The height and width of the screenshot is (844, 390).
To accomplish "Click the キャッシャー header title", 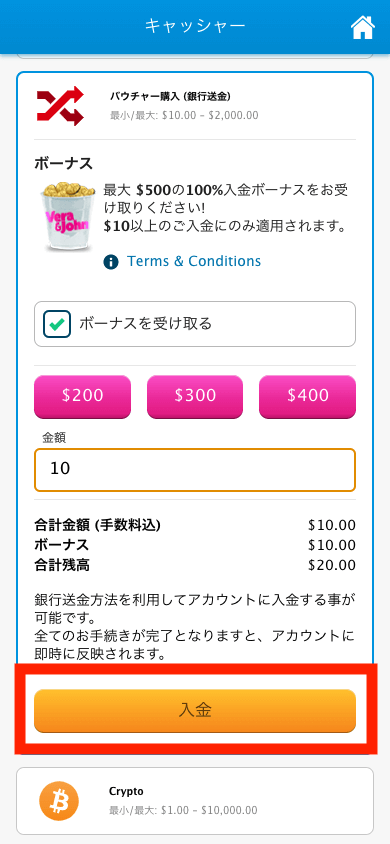I will click(195, 25).
